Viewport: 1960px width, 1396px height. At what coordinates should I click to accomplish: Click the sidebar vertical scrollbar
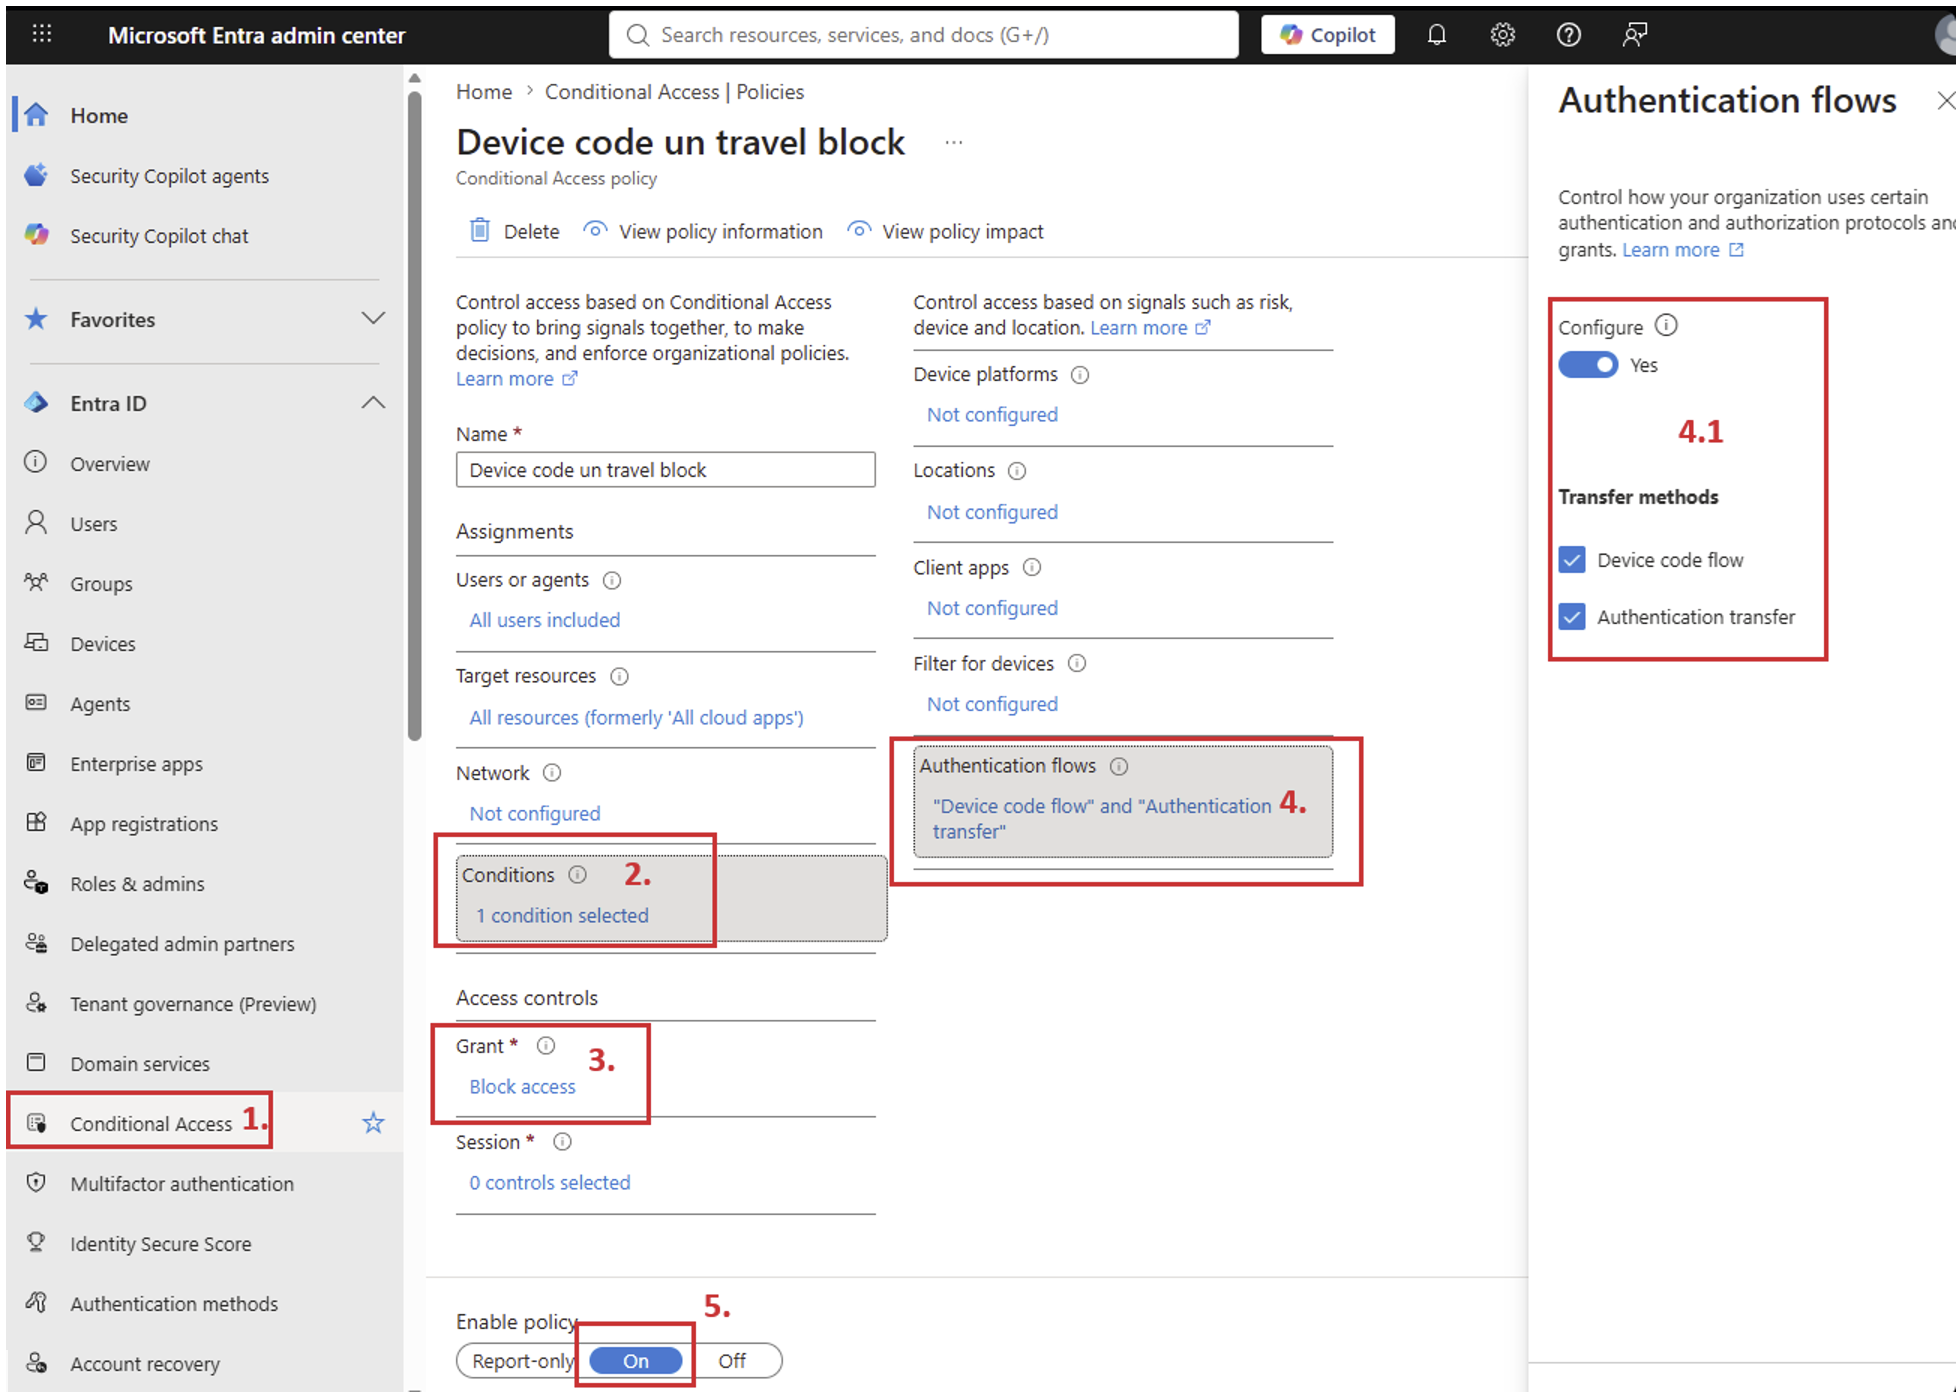pyautogui.click(x=415, y=415)
